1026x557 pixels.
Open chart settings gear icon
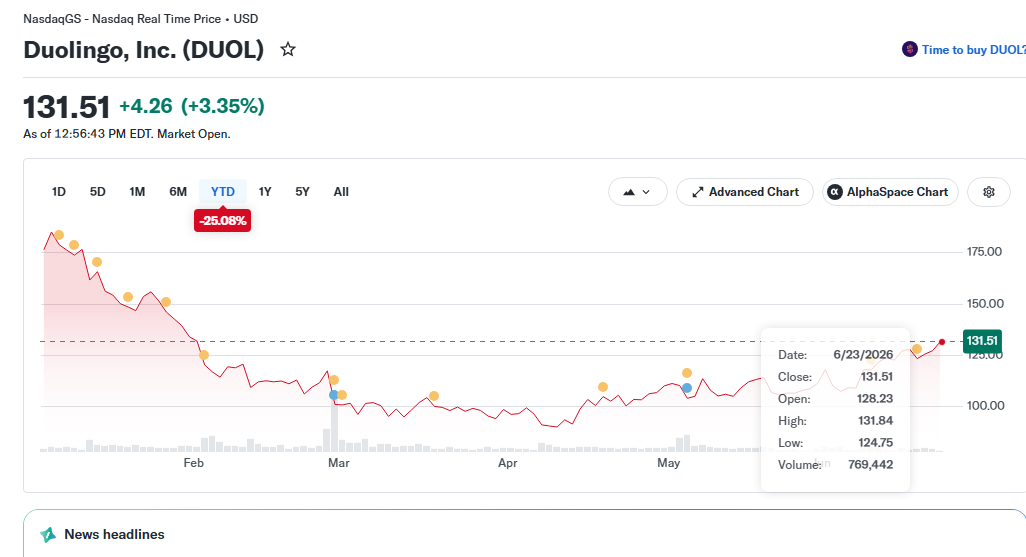(989, 192)
